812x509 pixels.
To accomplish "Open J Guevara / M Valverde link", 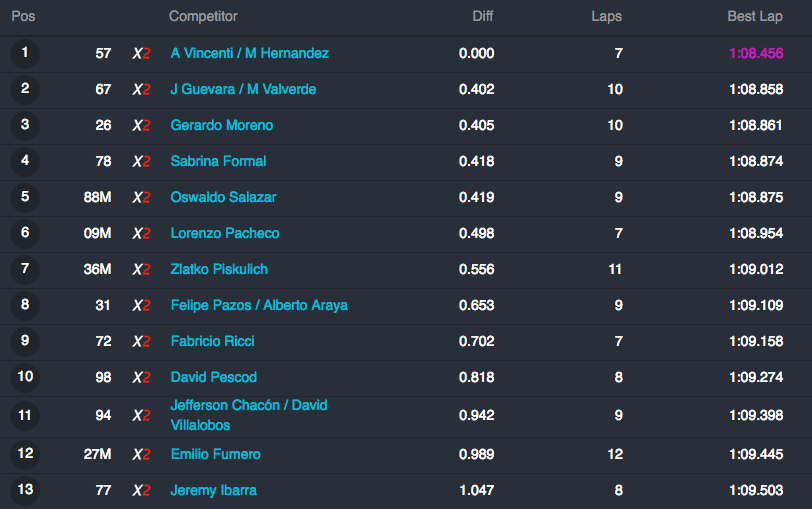I will (x=243, y=89).
